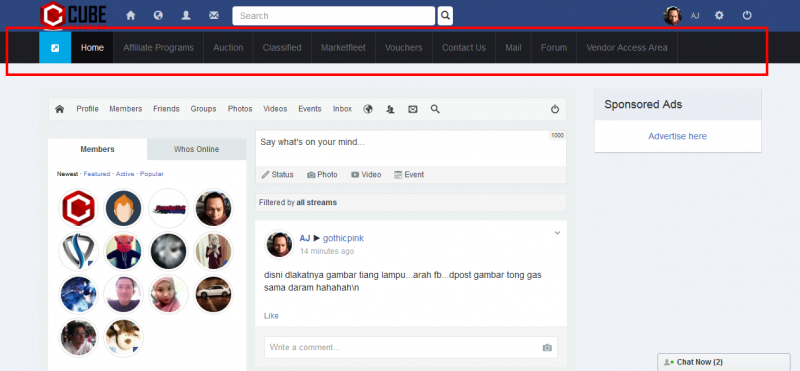Image resolution: width=800 pixels, height=371 pixels.
Task: Open Inbox in the community toolbar
Action: click(342, 109)
